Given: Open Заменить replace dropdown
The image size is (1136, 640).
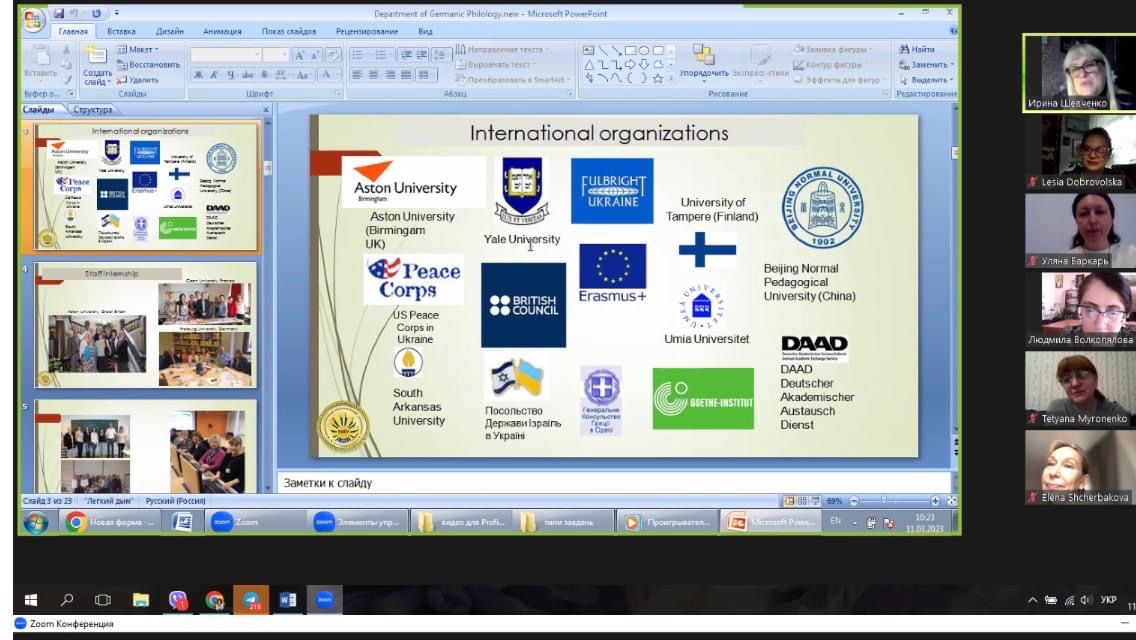Looking at the screenshot, I should [x=927, y=65].
